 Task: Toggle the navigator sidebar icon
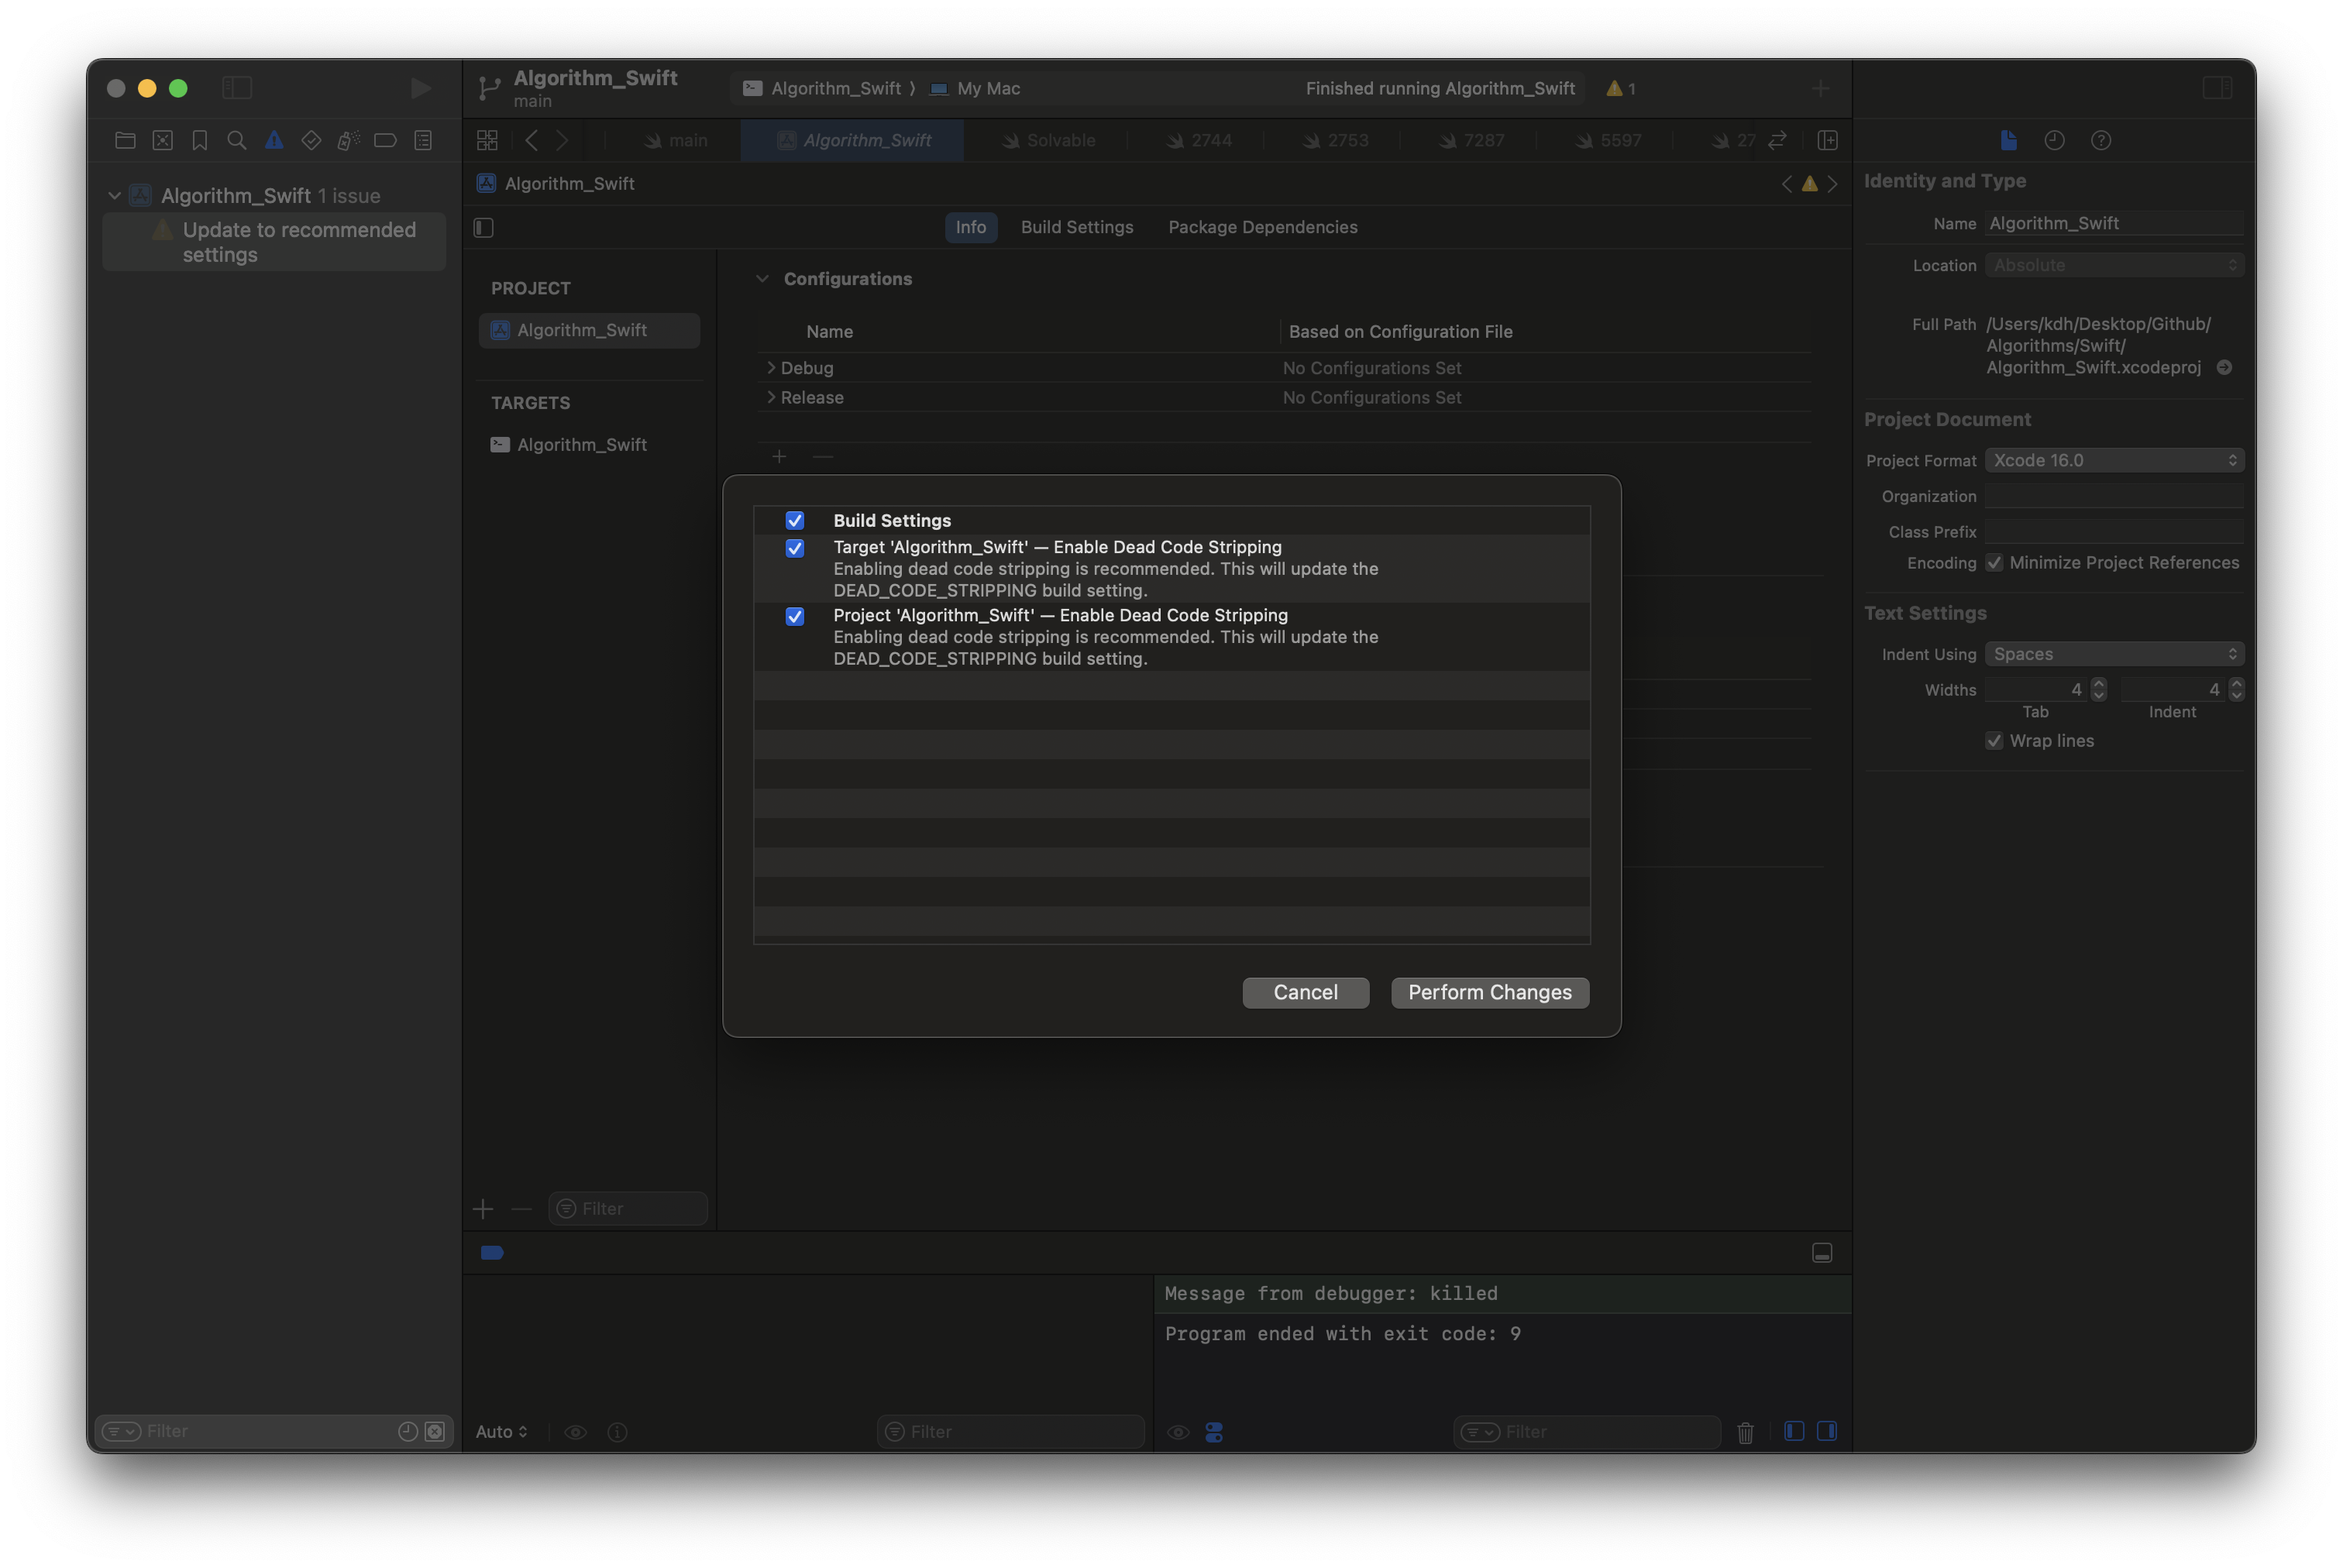[x=237, y=88]
